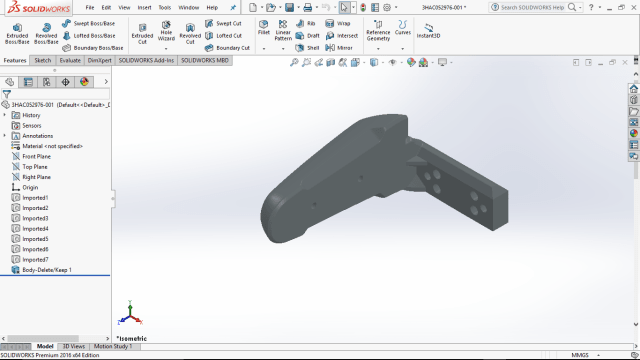
Task: Open the Hole Wizard dropdown arrow
Action: click(166, 49)
